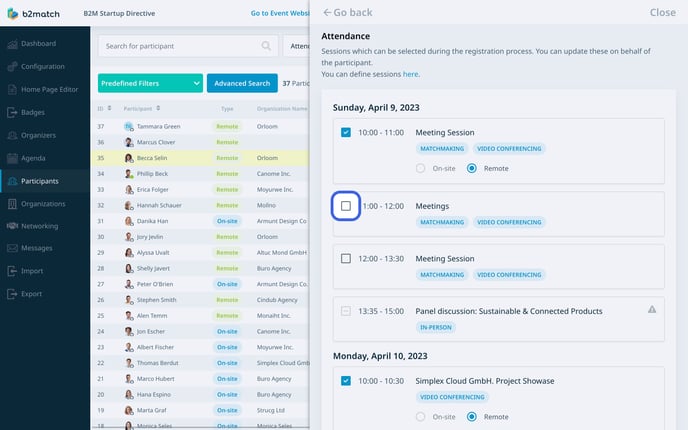Select Remote for 10:00 Meeting Session
This screenshot has width=688, height=430.
472,168
